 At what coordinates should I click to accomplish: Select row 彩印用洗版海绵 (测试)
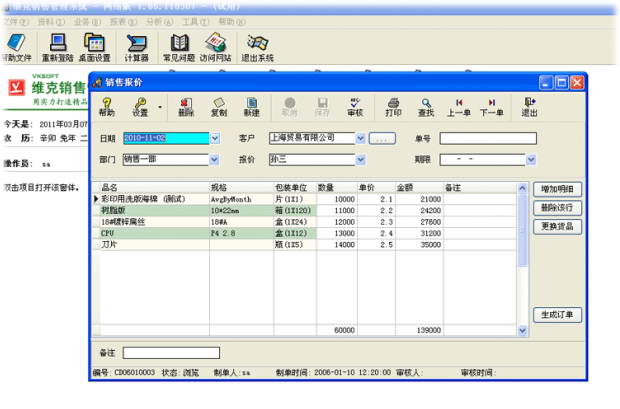click(x=304, y=199)
